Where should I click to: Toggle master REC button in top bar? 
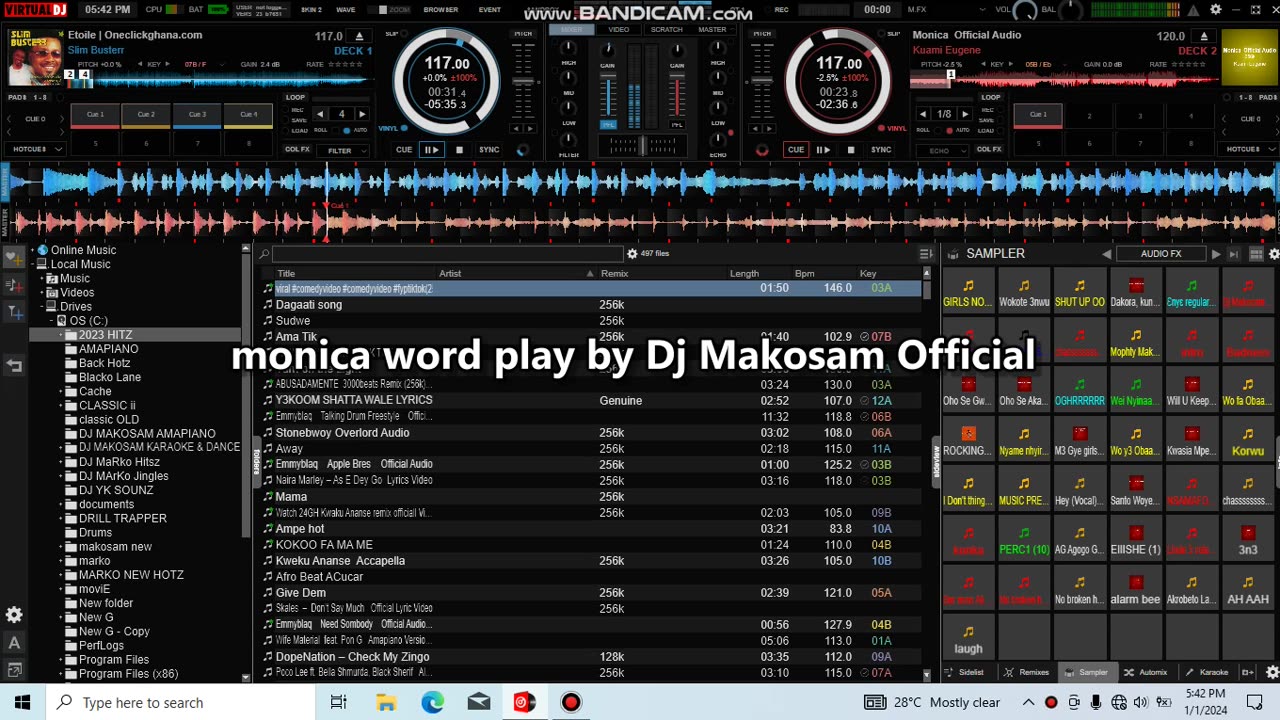click(x=781, y=9)
